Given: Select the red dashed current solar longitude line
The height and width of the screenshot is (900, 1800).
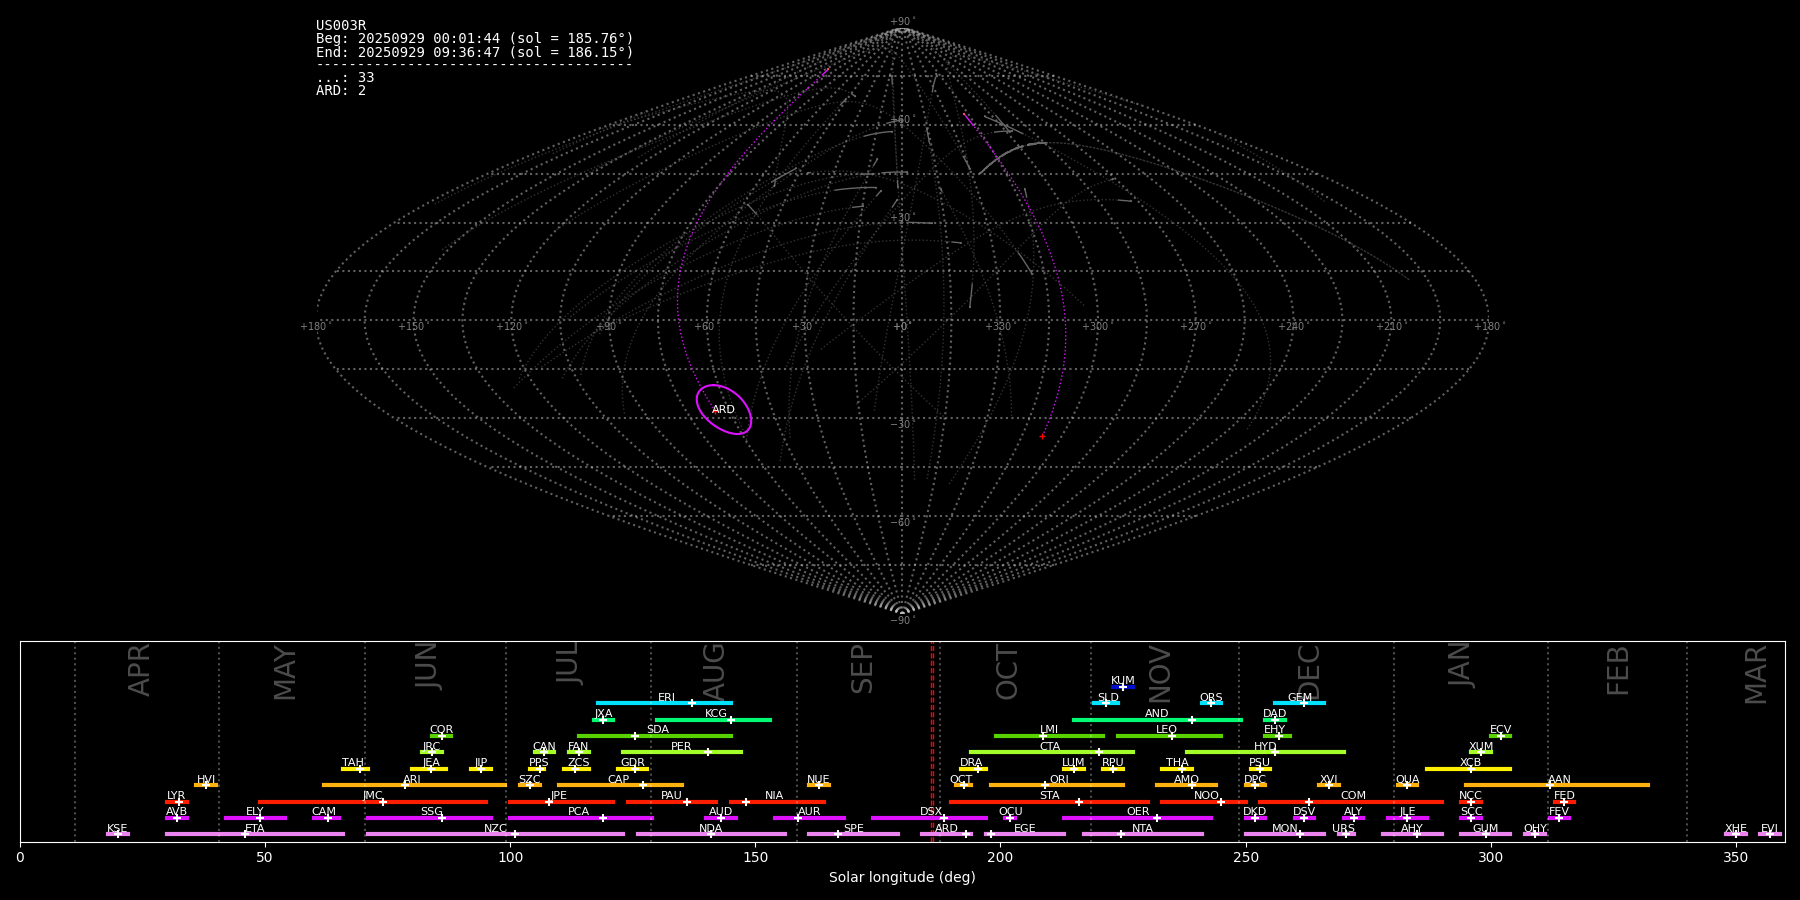Looking at the screenshot, I should click(932, 740).
